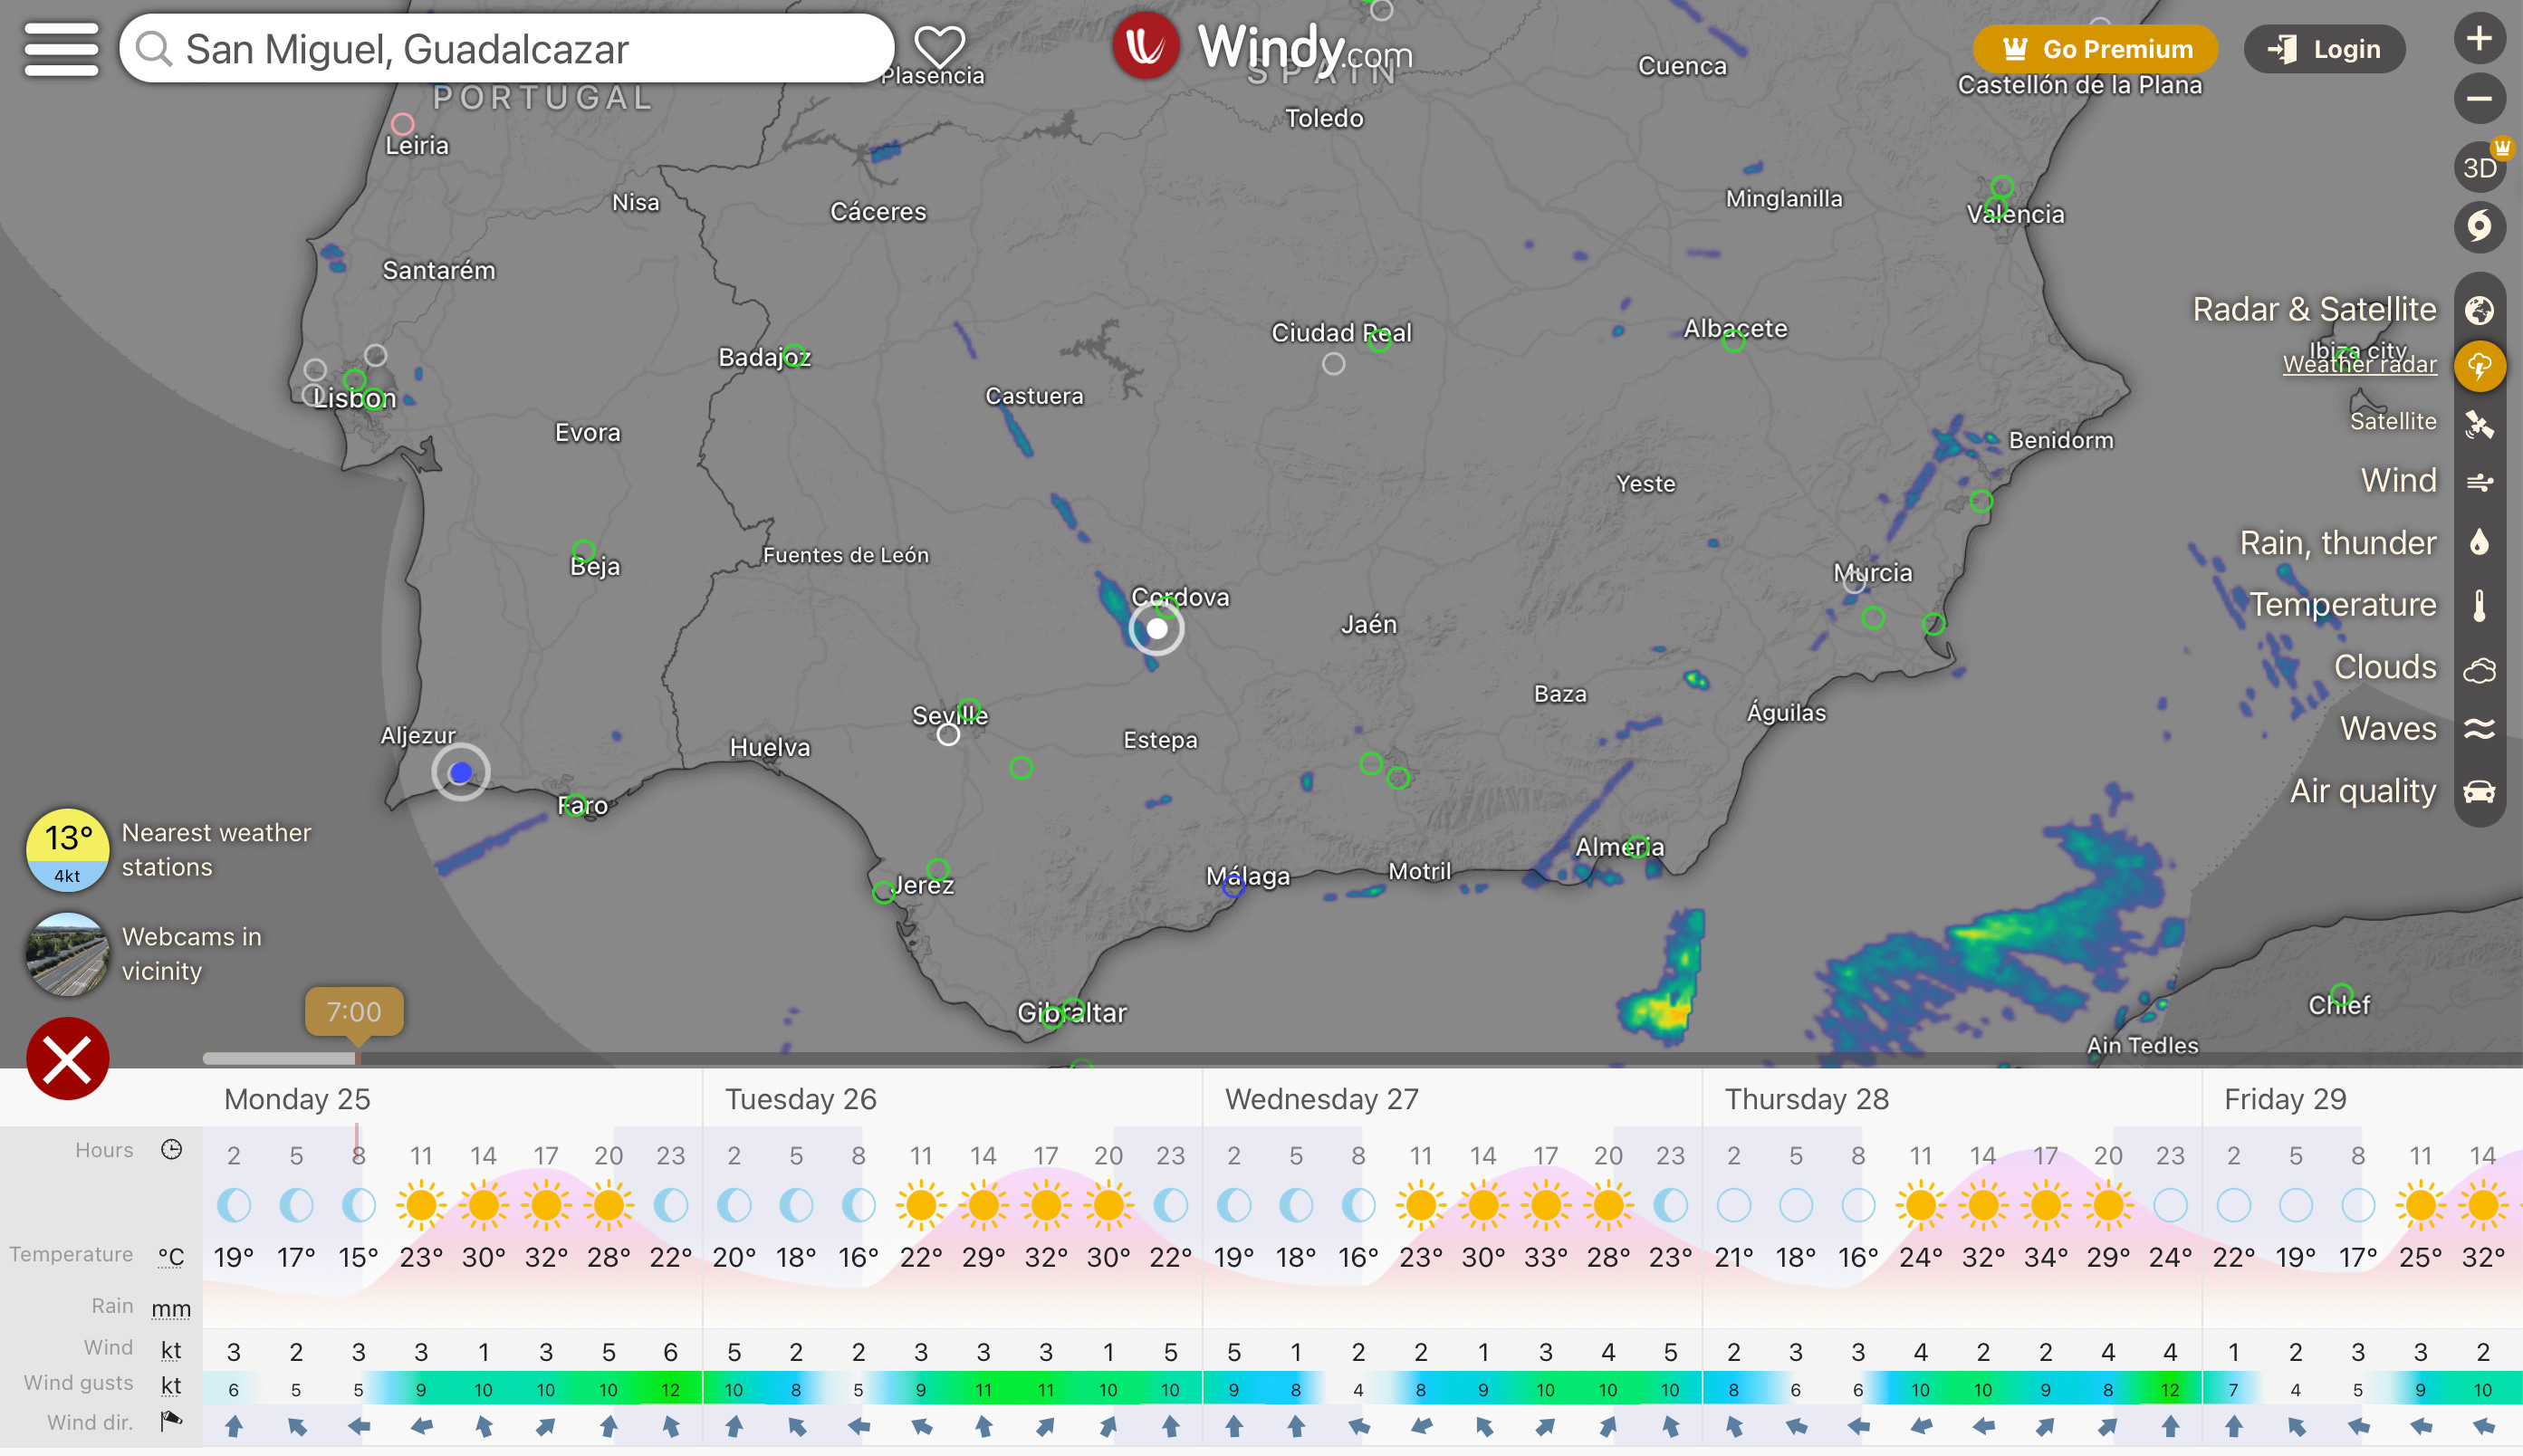2523x1456 pixels.
Task: Click Go Premium button
Action: click(2095, 49)
